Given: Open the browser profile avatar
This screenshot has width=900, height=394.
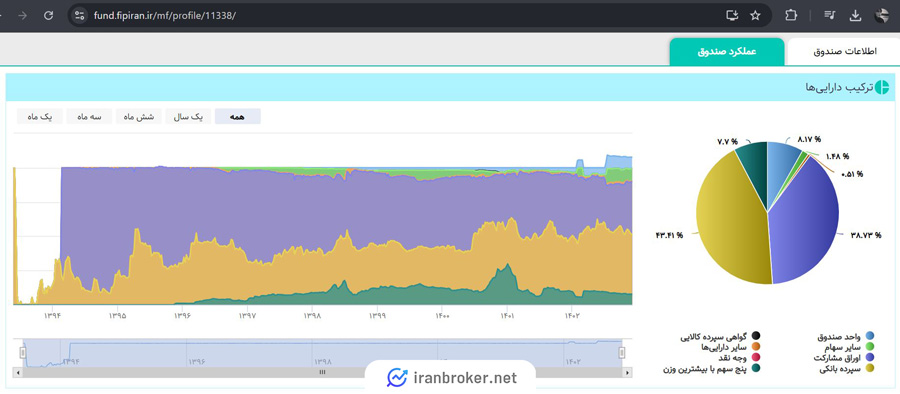Looking at the screenshot, I should [882, 16].
